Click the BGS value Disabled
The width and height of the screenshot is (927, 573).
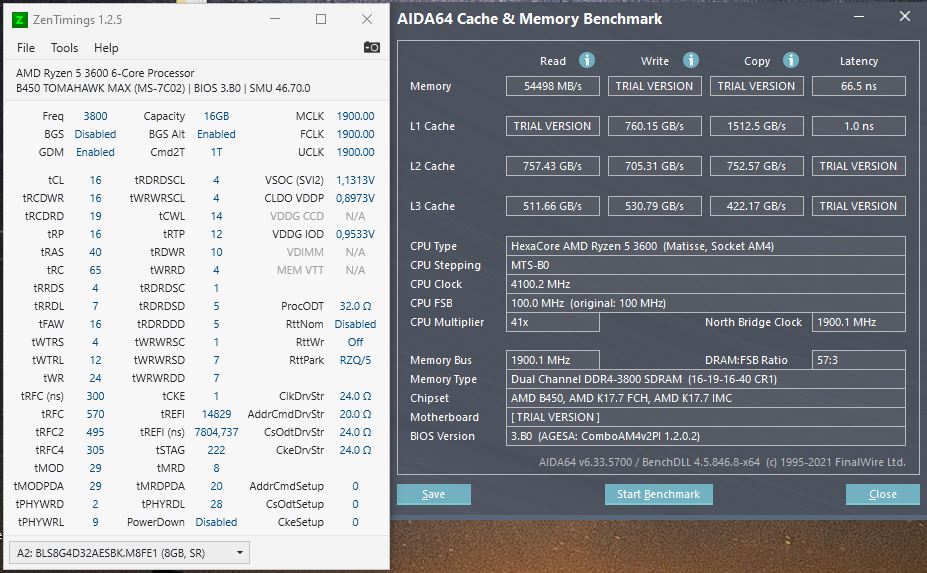(x=95, y=134)
